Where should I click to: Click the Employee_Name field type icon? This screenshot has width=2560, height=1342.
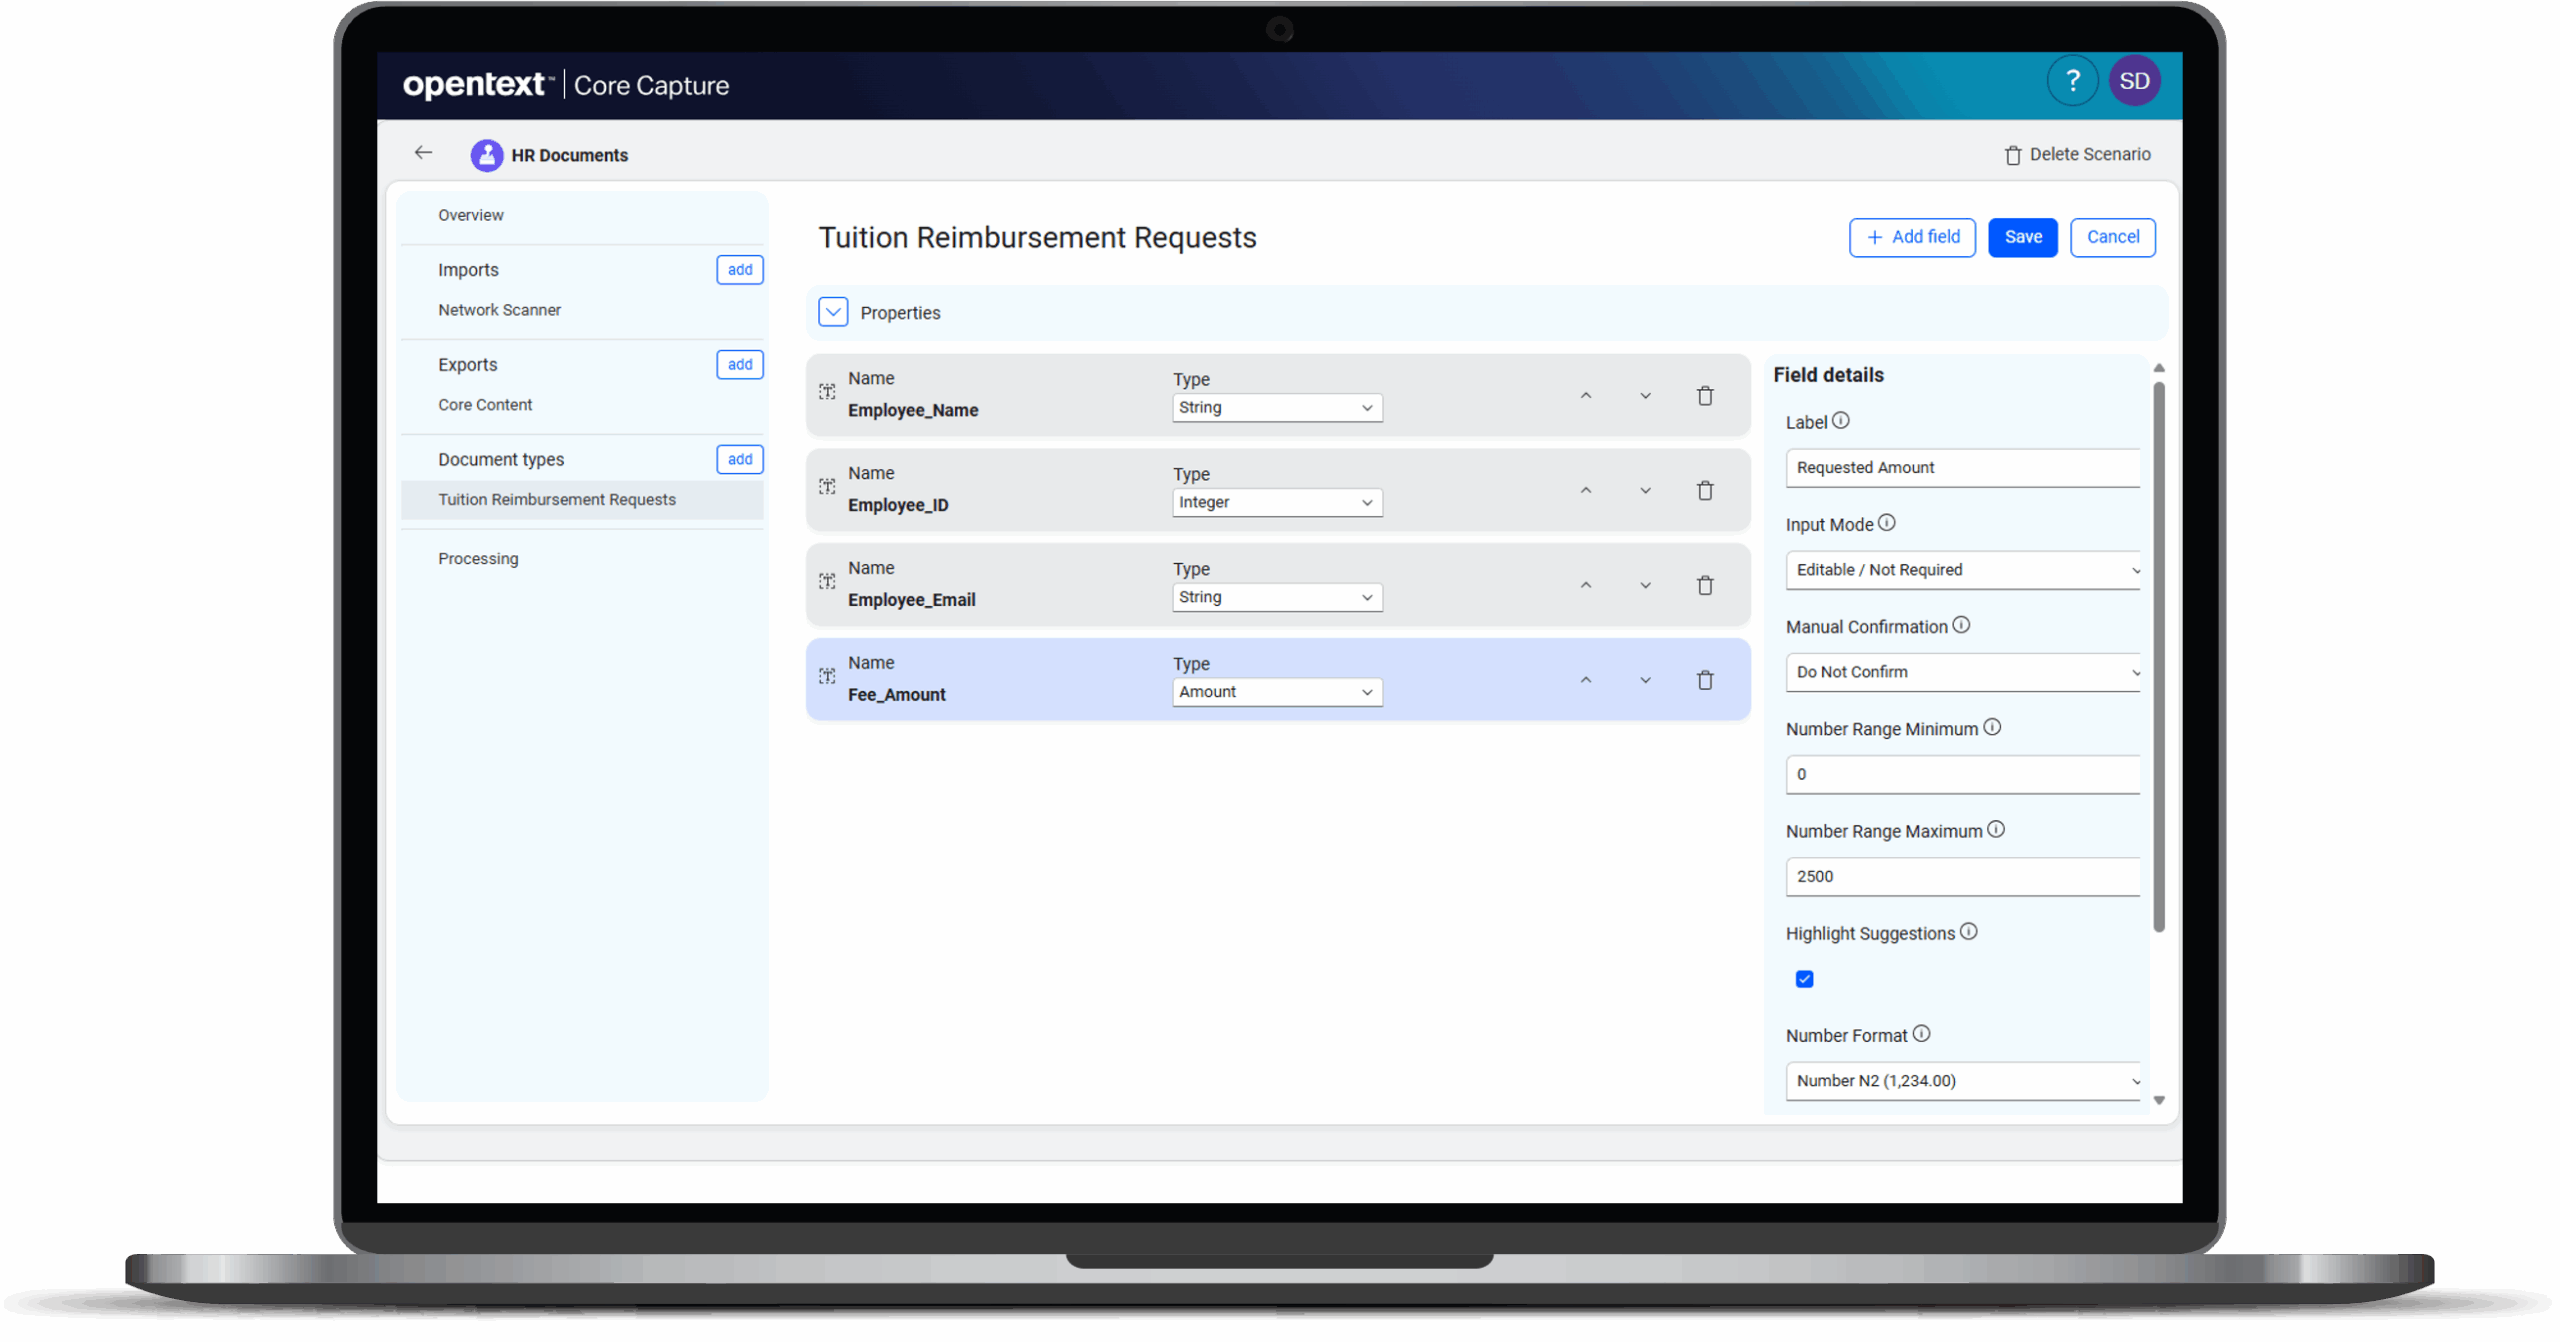pyautogui.click(x=827, y=392)
